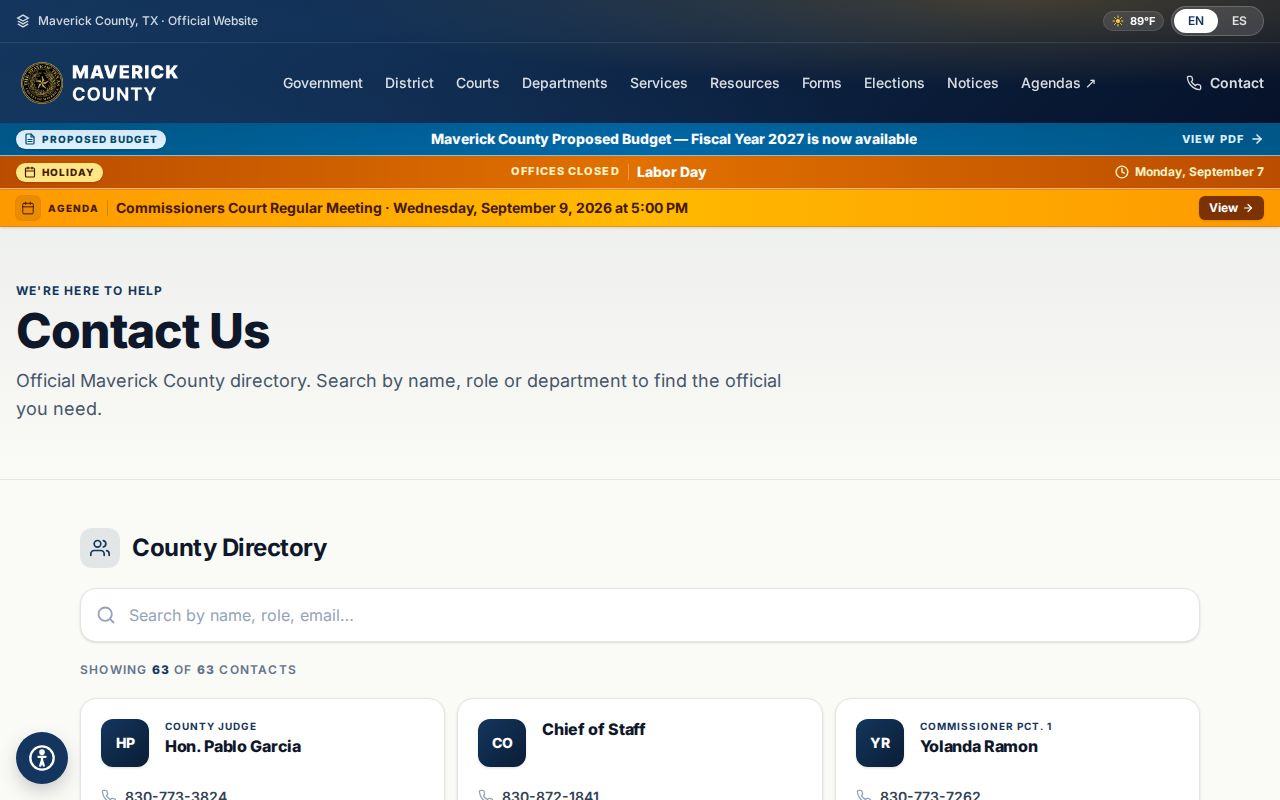Screen dimensions: 1280x800
Task: Click the 89°F weather badge
Action: (1133, 21)
